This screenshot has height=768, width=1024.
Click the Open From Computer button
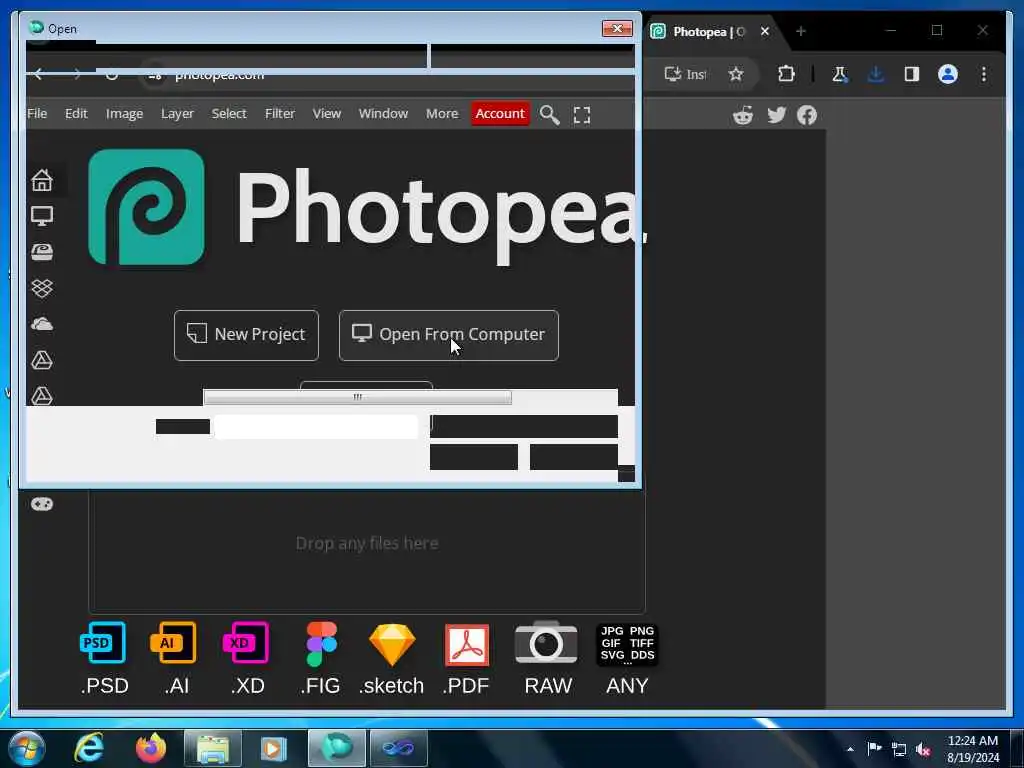click(449, 335)
